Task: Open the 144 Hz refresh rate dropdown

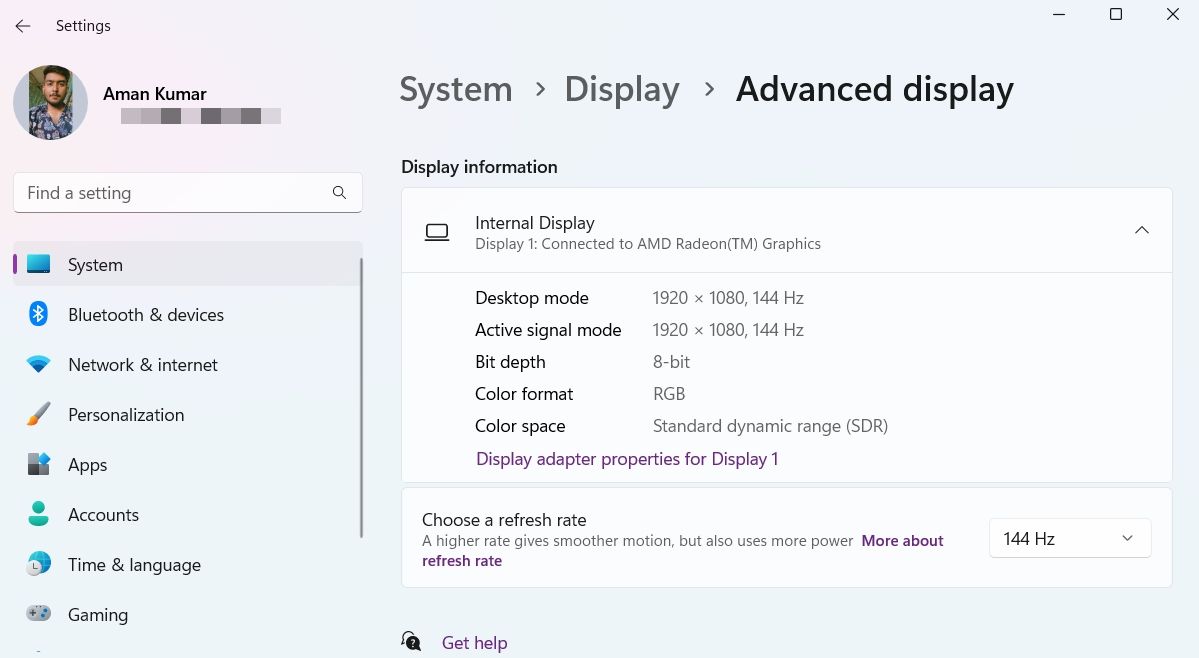Action: tap(1069, 538)
